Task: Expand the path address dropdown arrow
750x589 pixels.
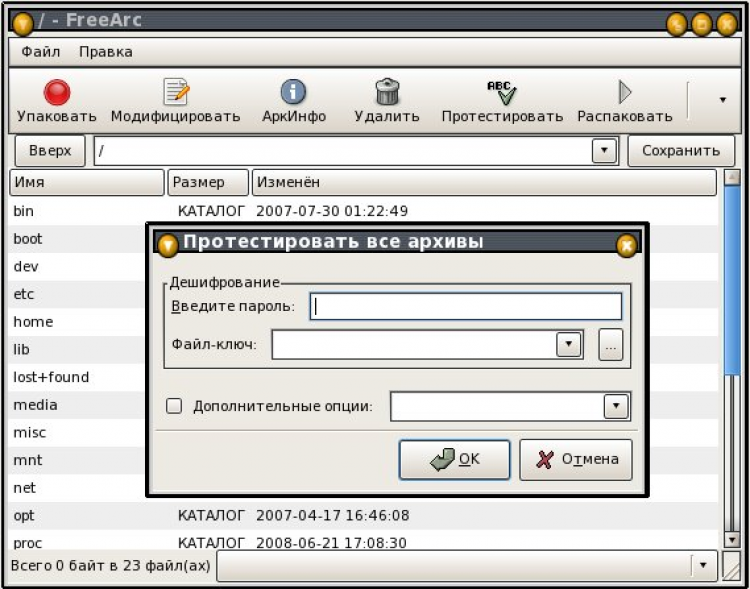Action: [603, 151]
